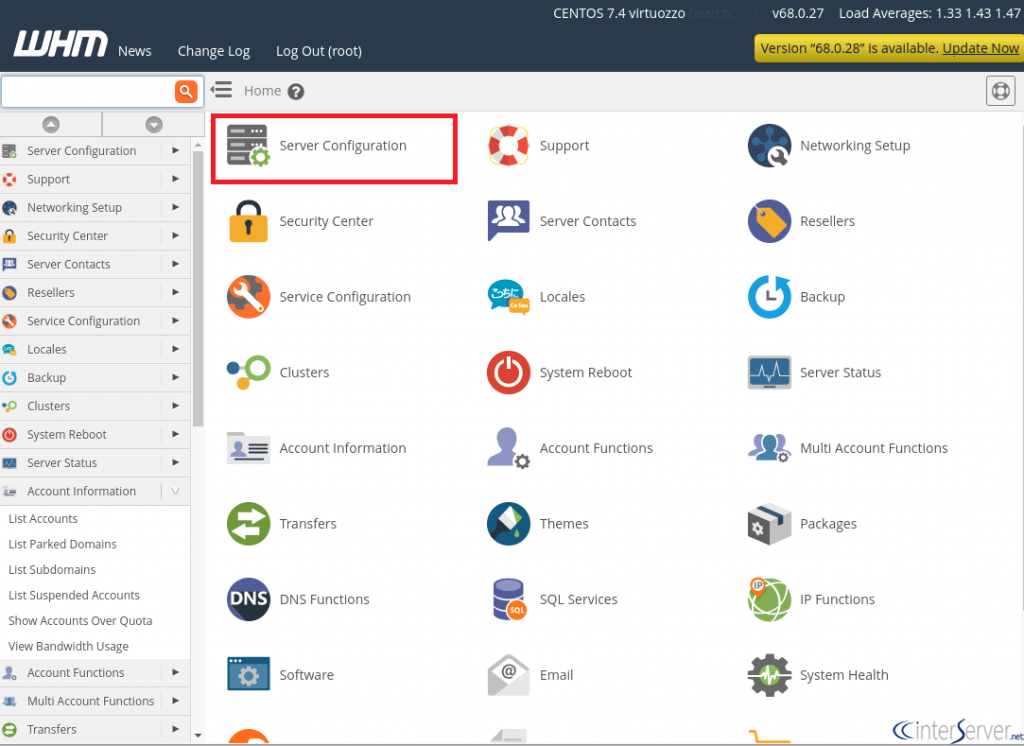
Task: Open the Locales speech bubble icon
Action: (508, 297)
